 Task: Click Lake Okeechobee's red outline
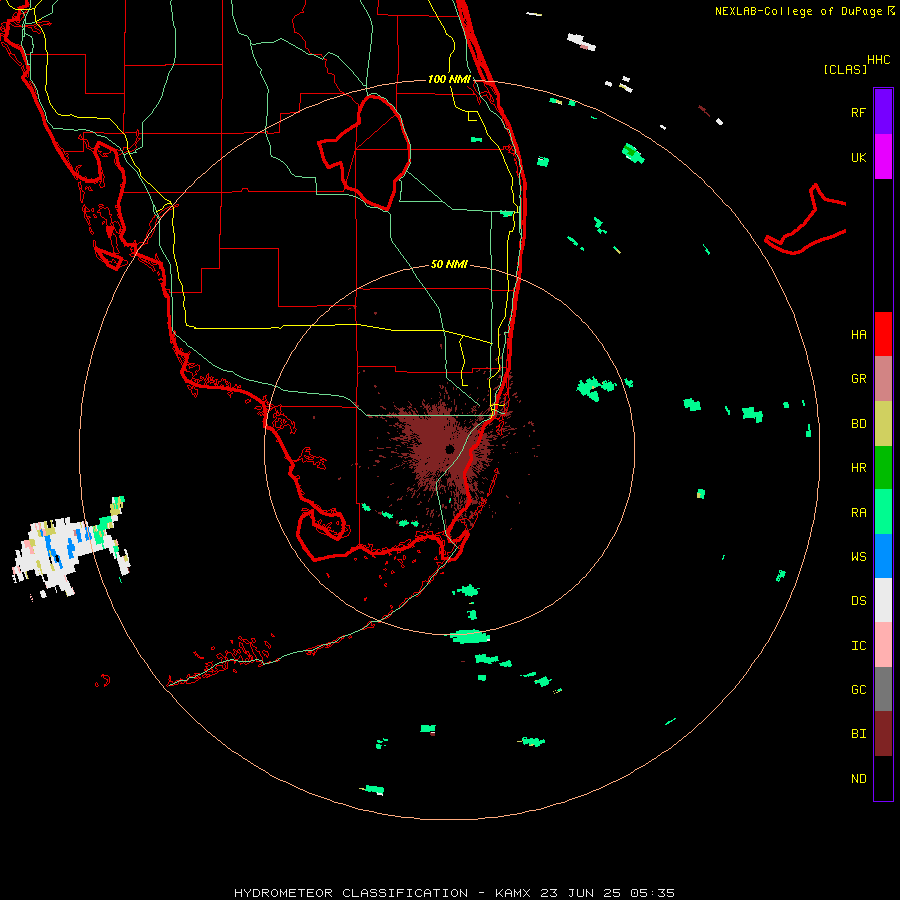click(364, 152)
